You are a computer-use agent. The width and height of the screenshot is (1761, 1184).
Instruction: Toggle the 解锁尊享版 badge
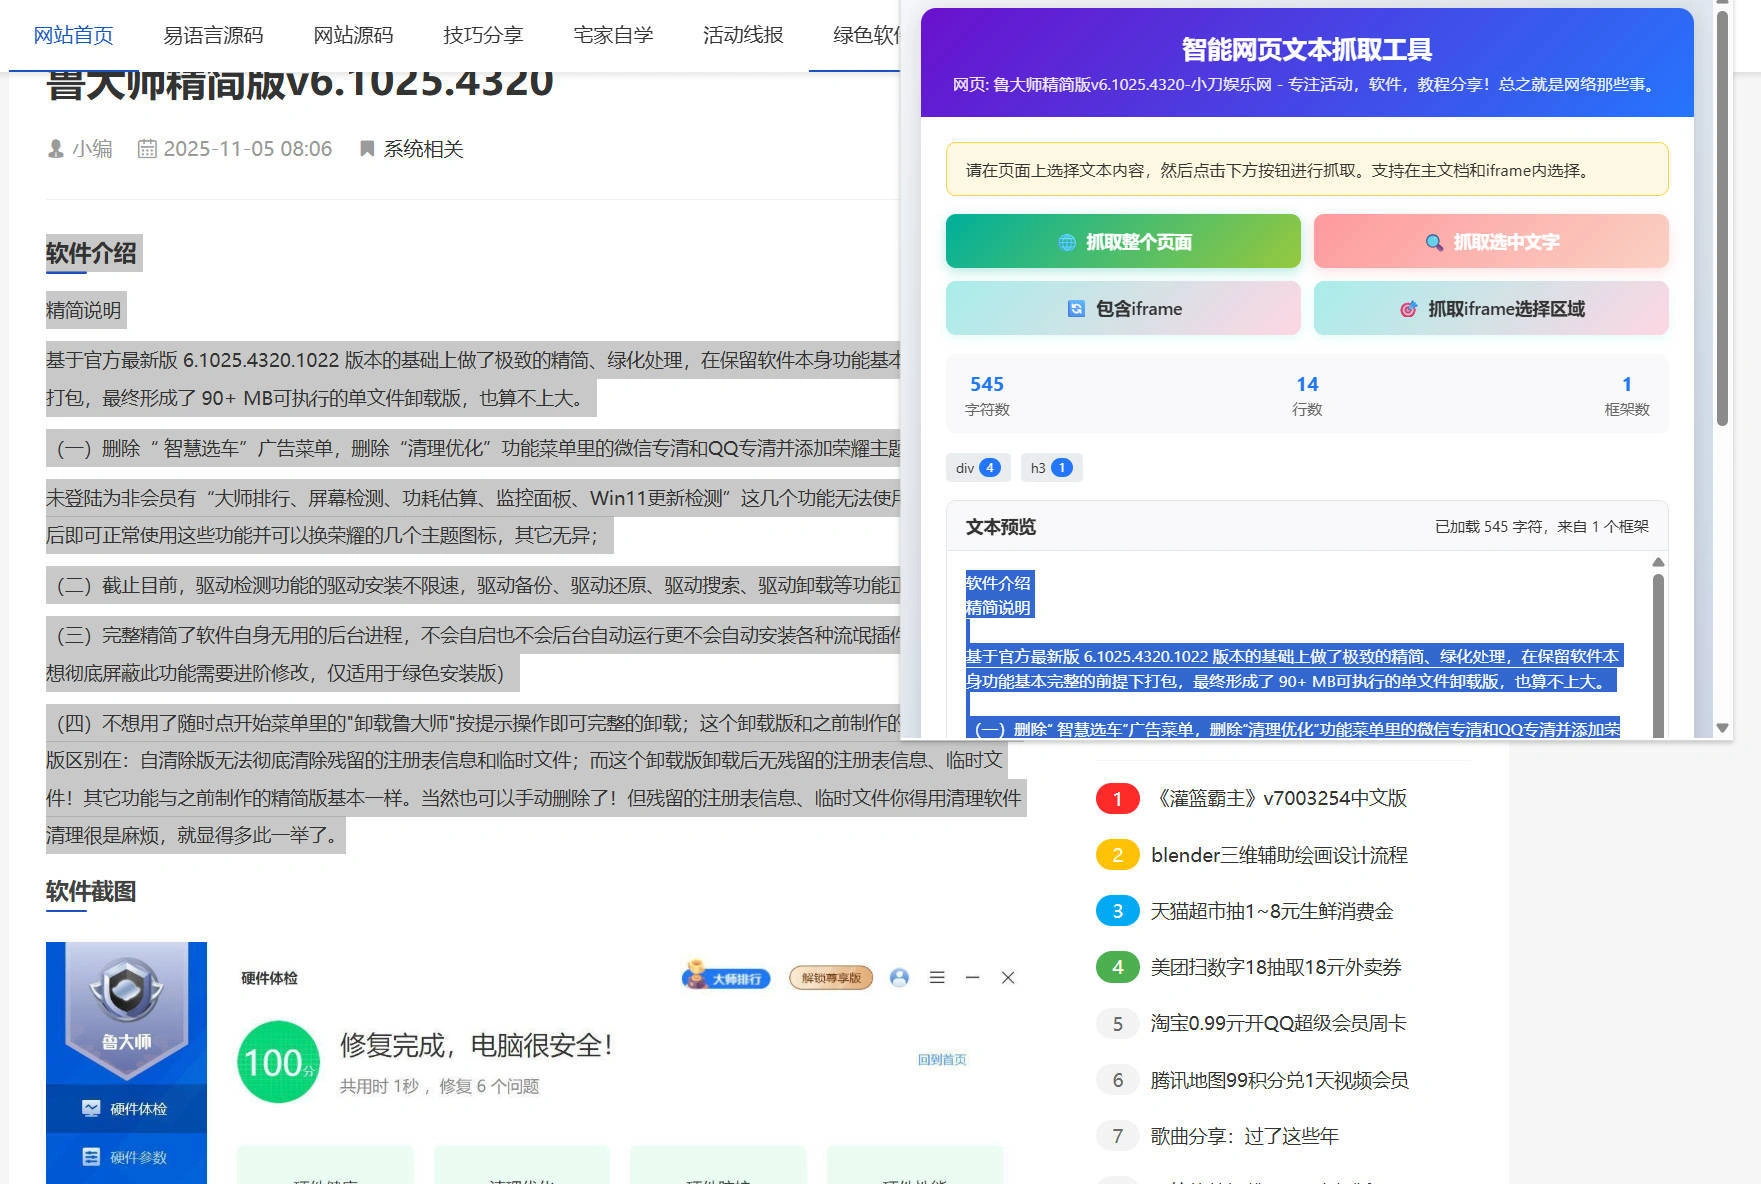829,977
